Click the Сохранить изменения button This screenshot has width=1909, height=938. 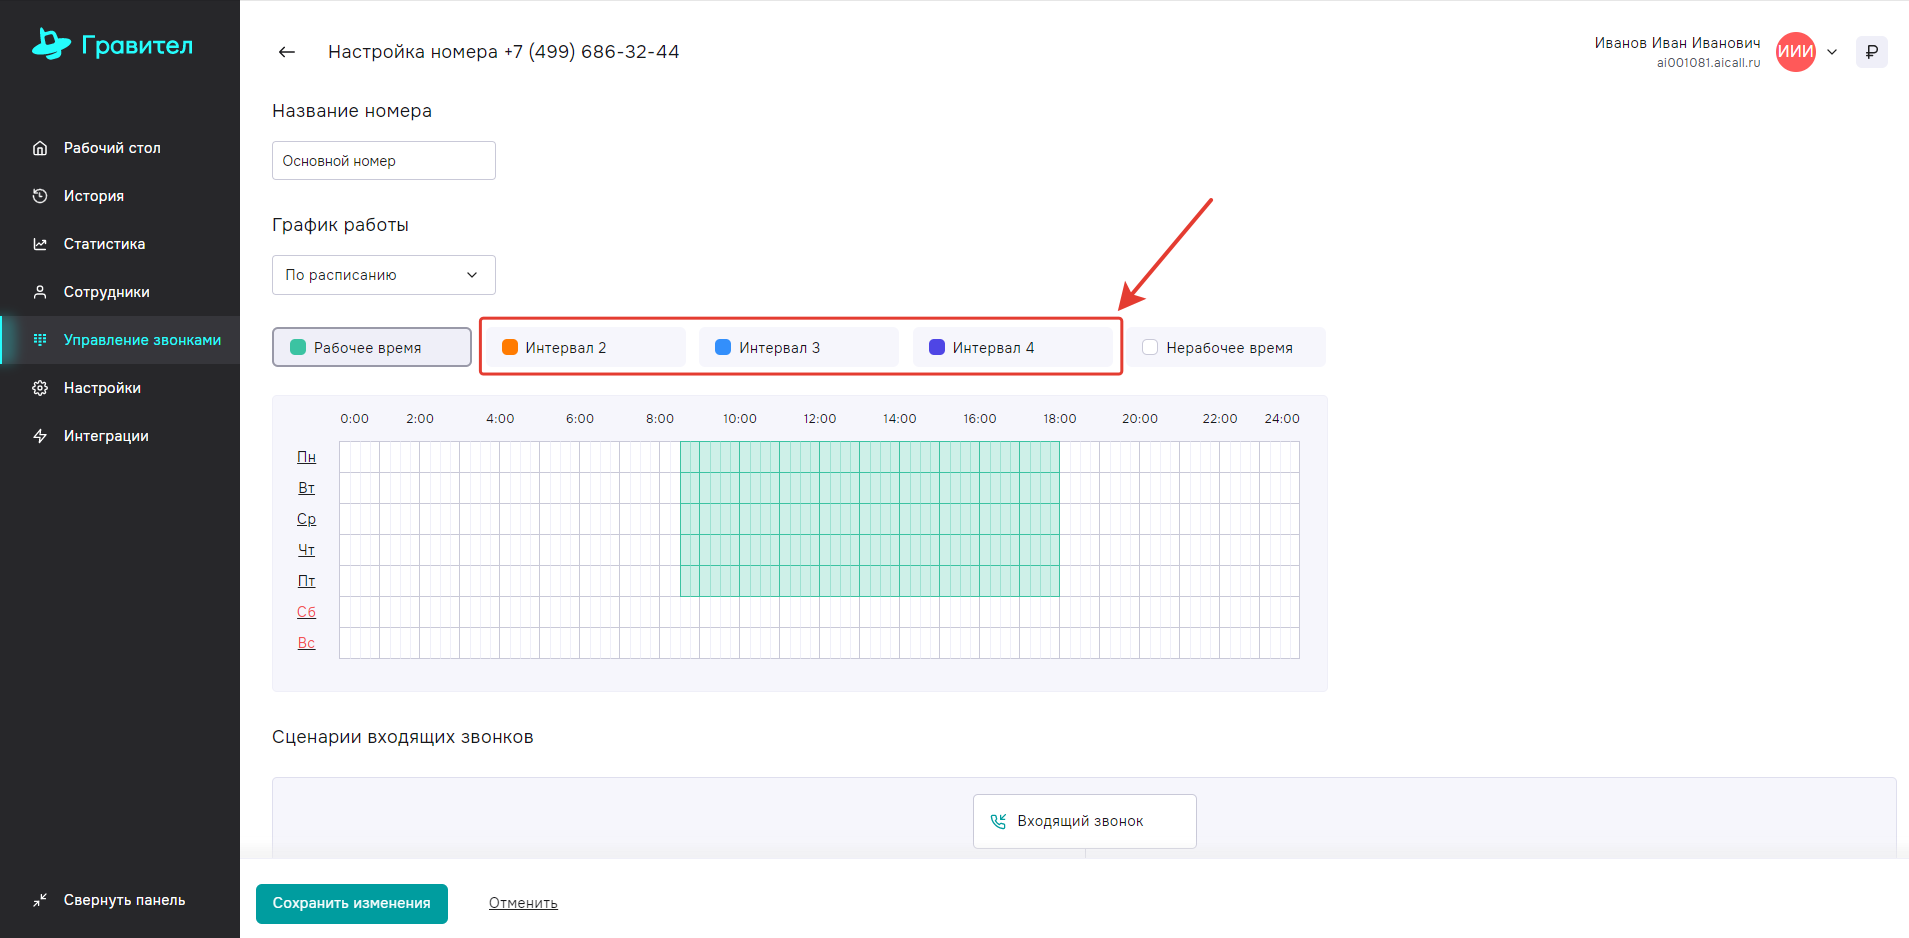(351, 903)
